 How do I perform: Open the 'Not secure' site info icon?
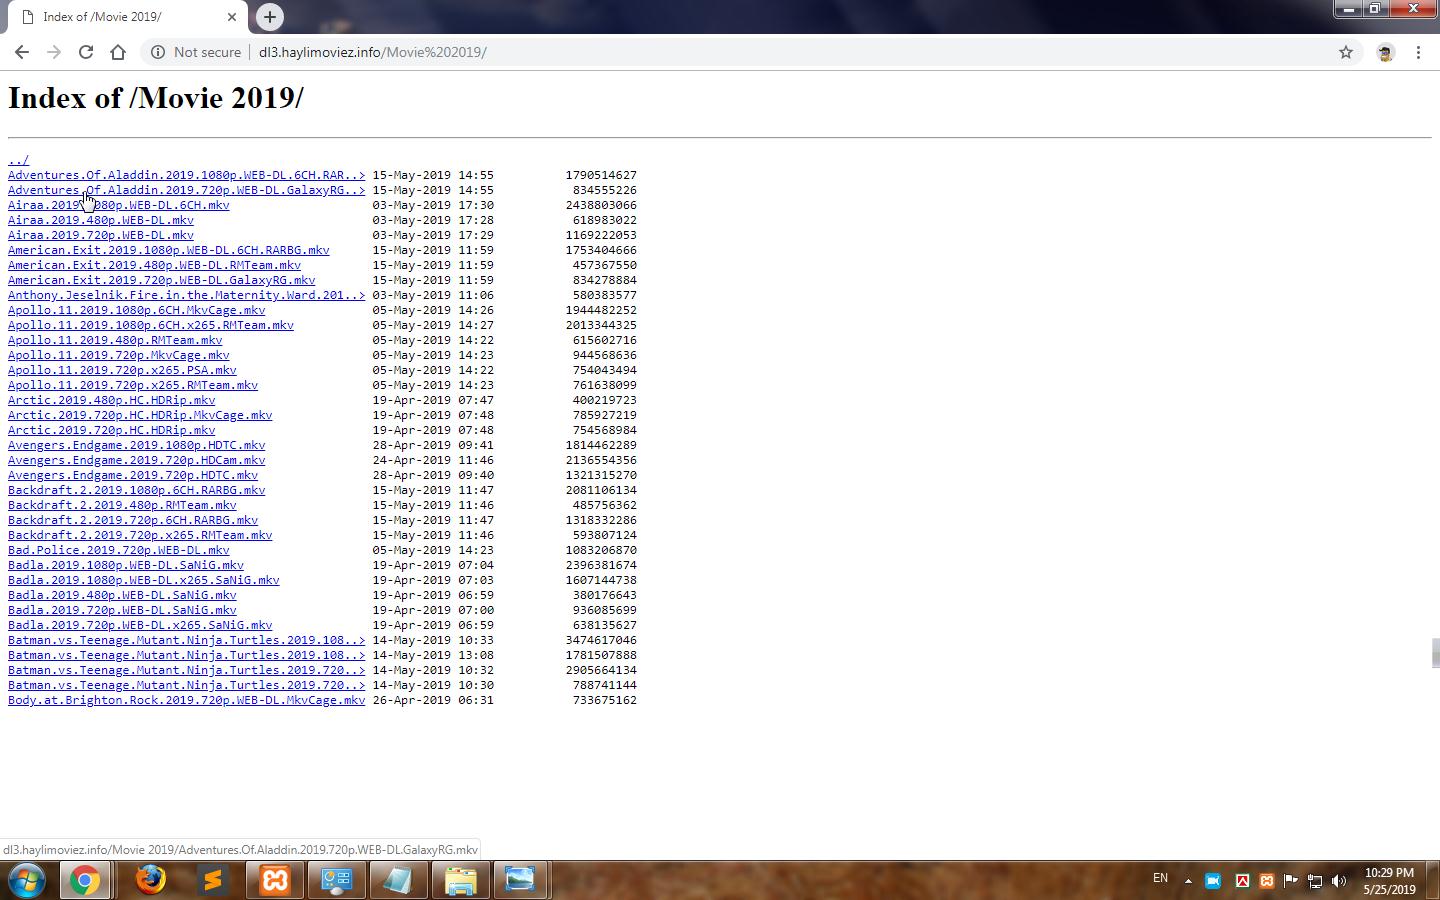coord(160,52)
